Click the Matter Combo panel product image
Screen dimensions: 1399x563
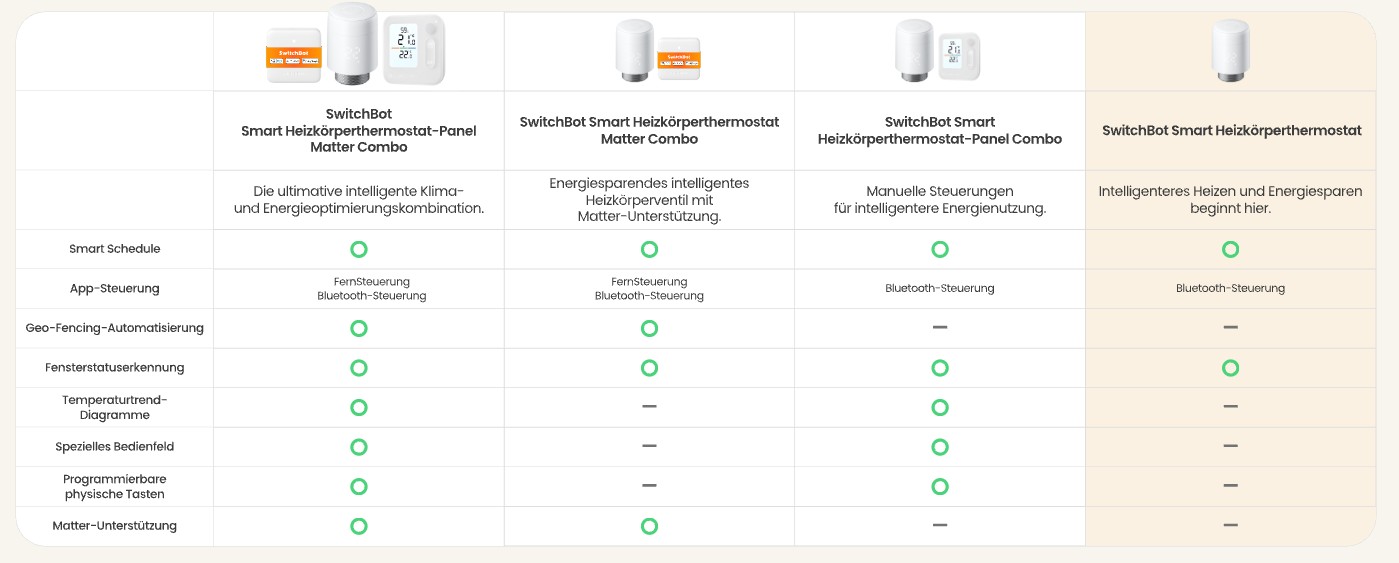(x=358, y=45)
